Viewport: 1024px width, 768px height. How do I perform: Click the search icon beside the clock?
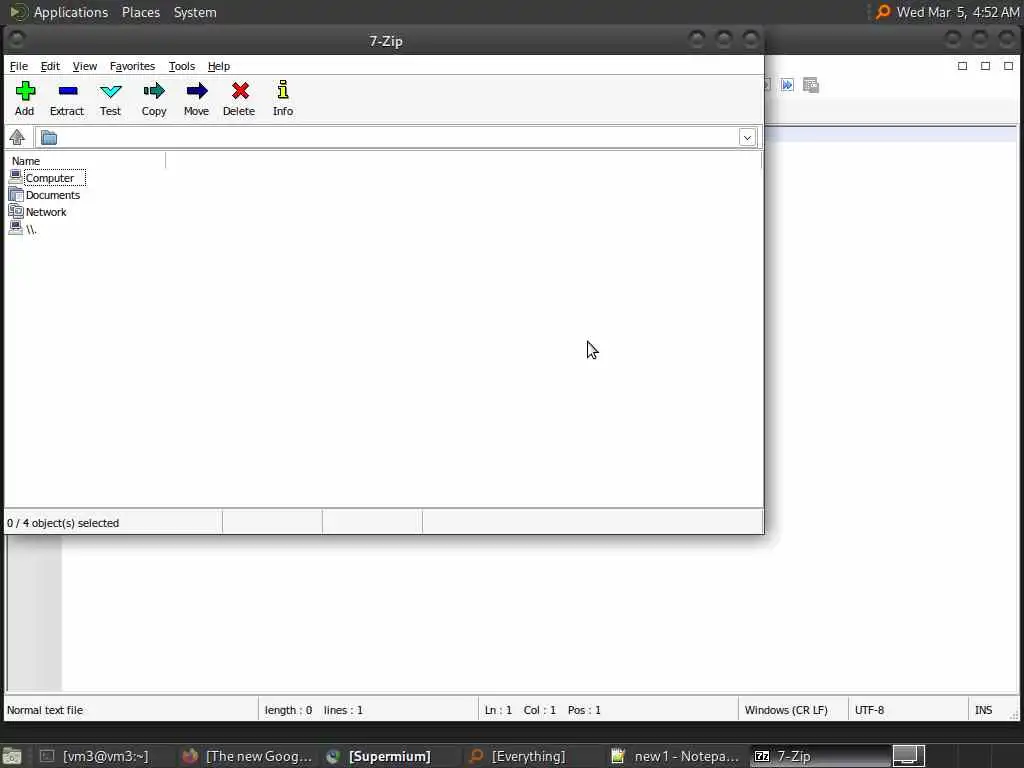(883, 12)
